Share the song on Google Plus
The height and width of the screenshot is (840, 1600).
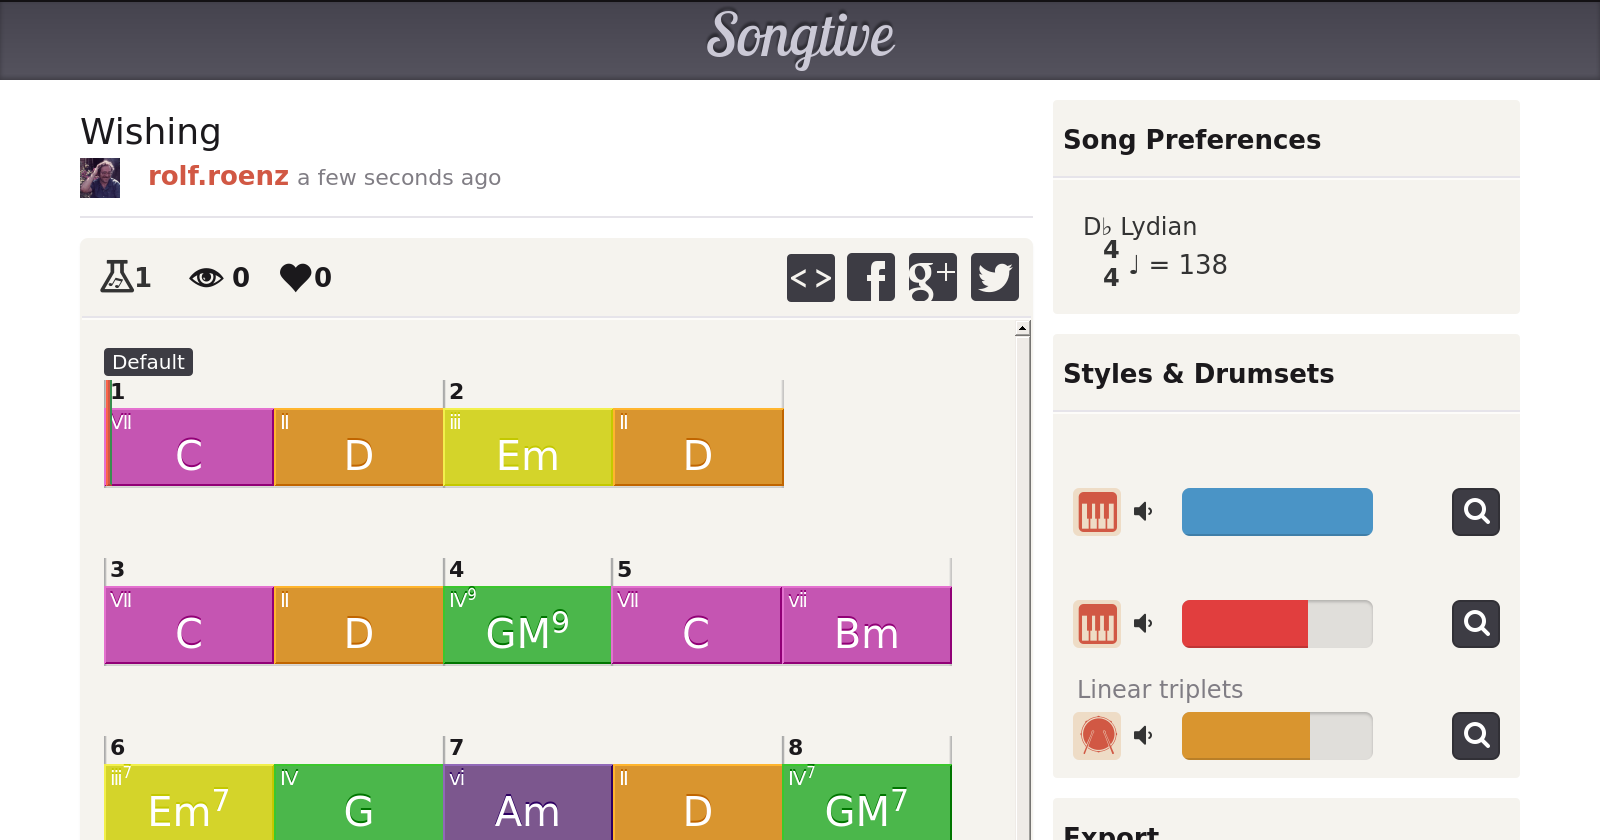932,277
